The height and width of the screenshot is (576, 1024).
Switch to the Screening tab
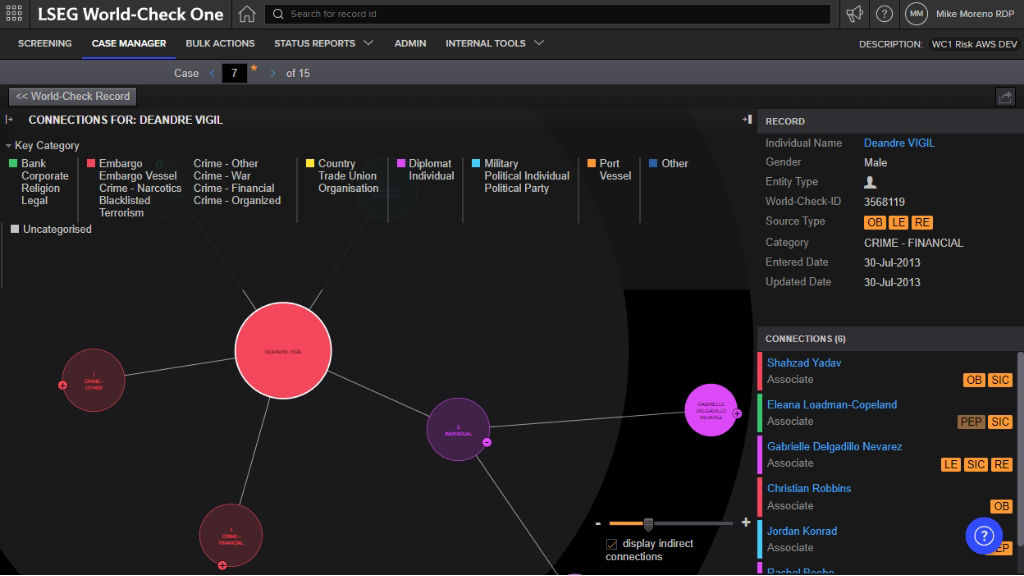click(45, 44)
